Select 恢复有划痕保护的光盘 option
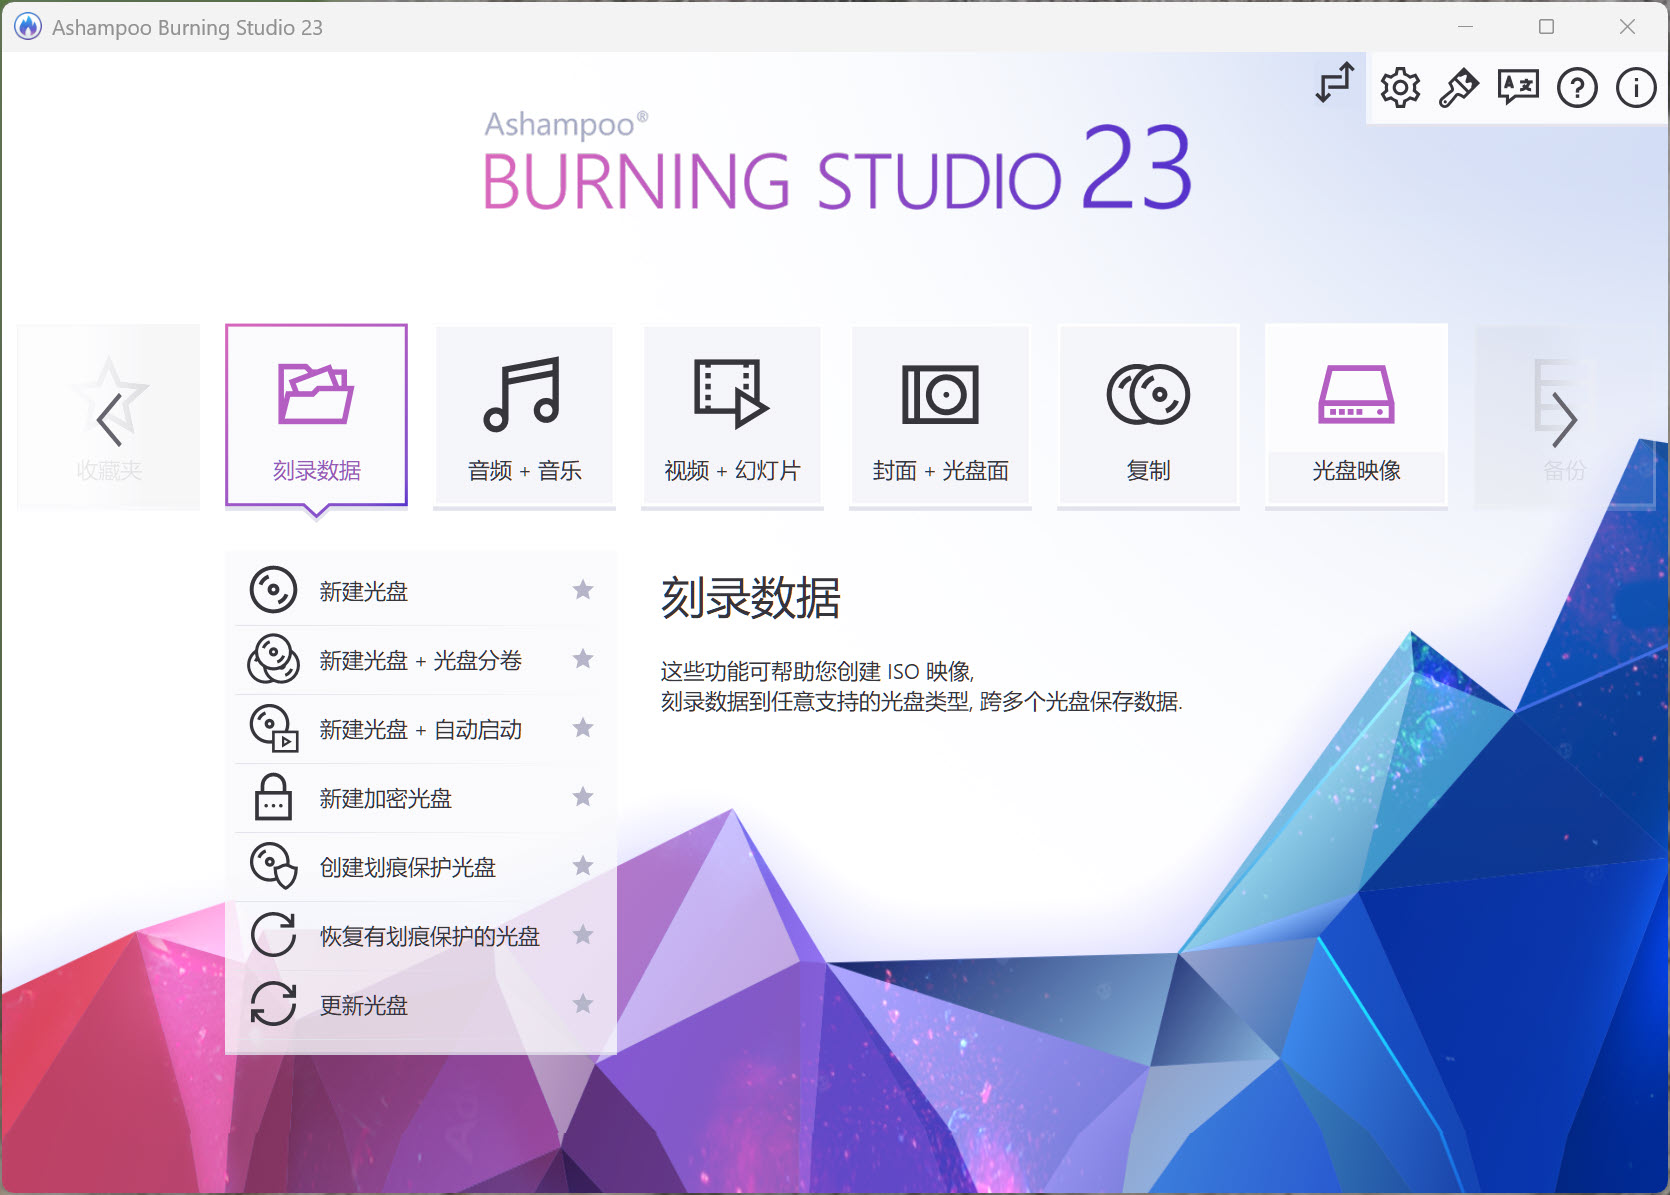Image resolution: width=1670 pixels, height=1195 pixels. pos(429,935)
